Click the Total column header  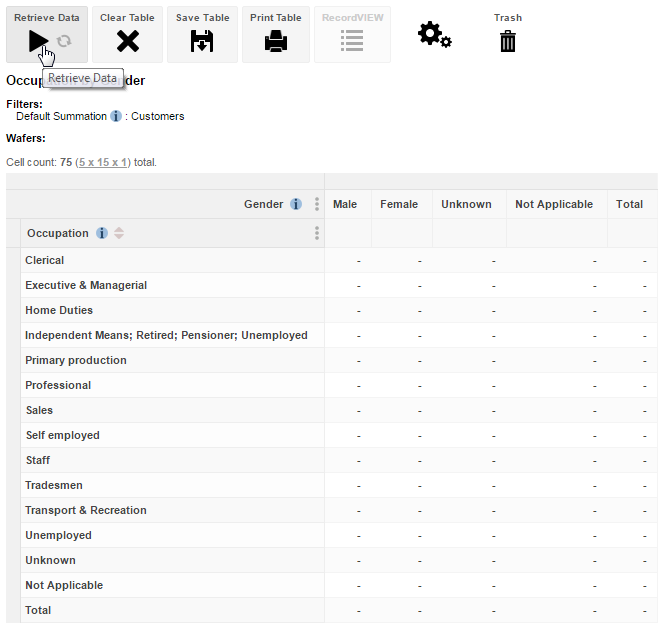pyautogui.click(x=629, y=204)
